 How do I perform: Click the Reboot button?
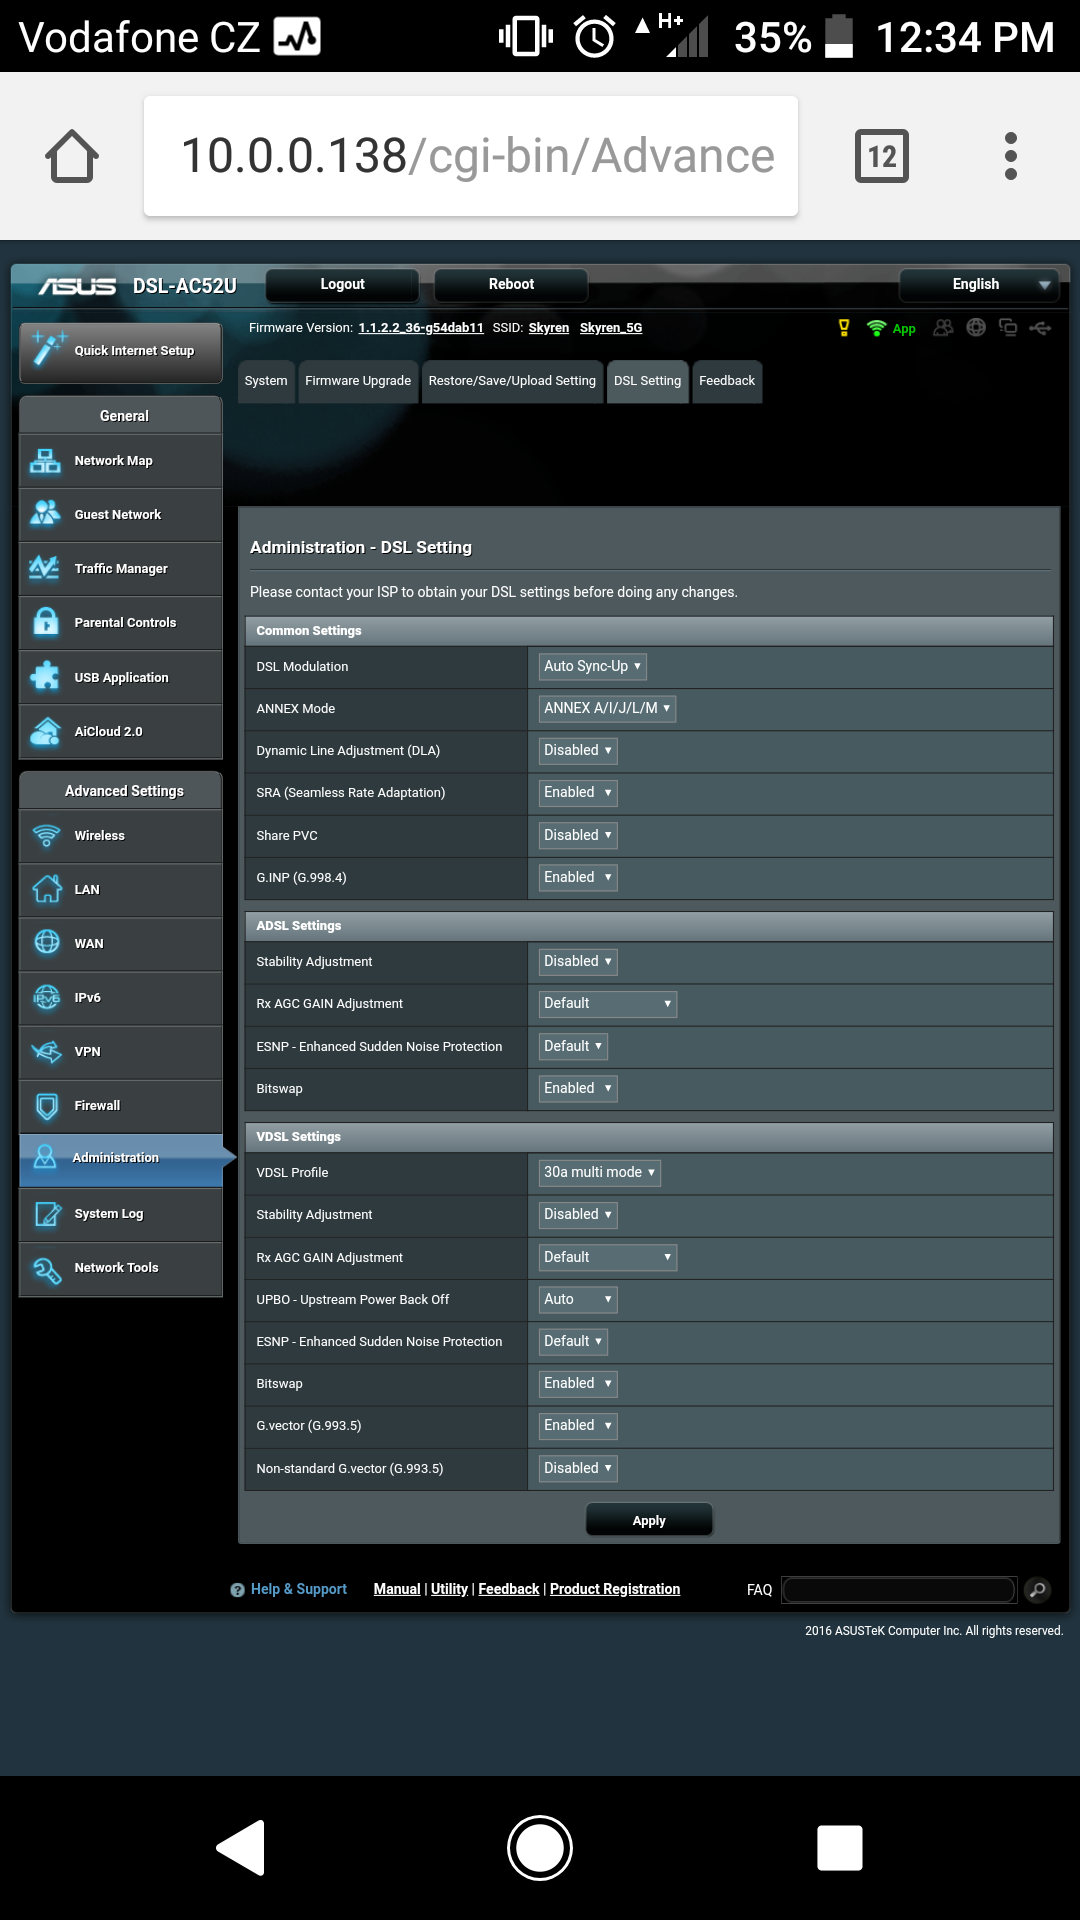tap(511, 284)
